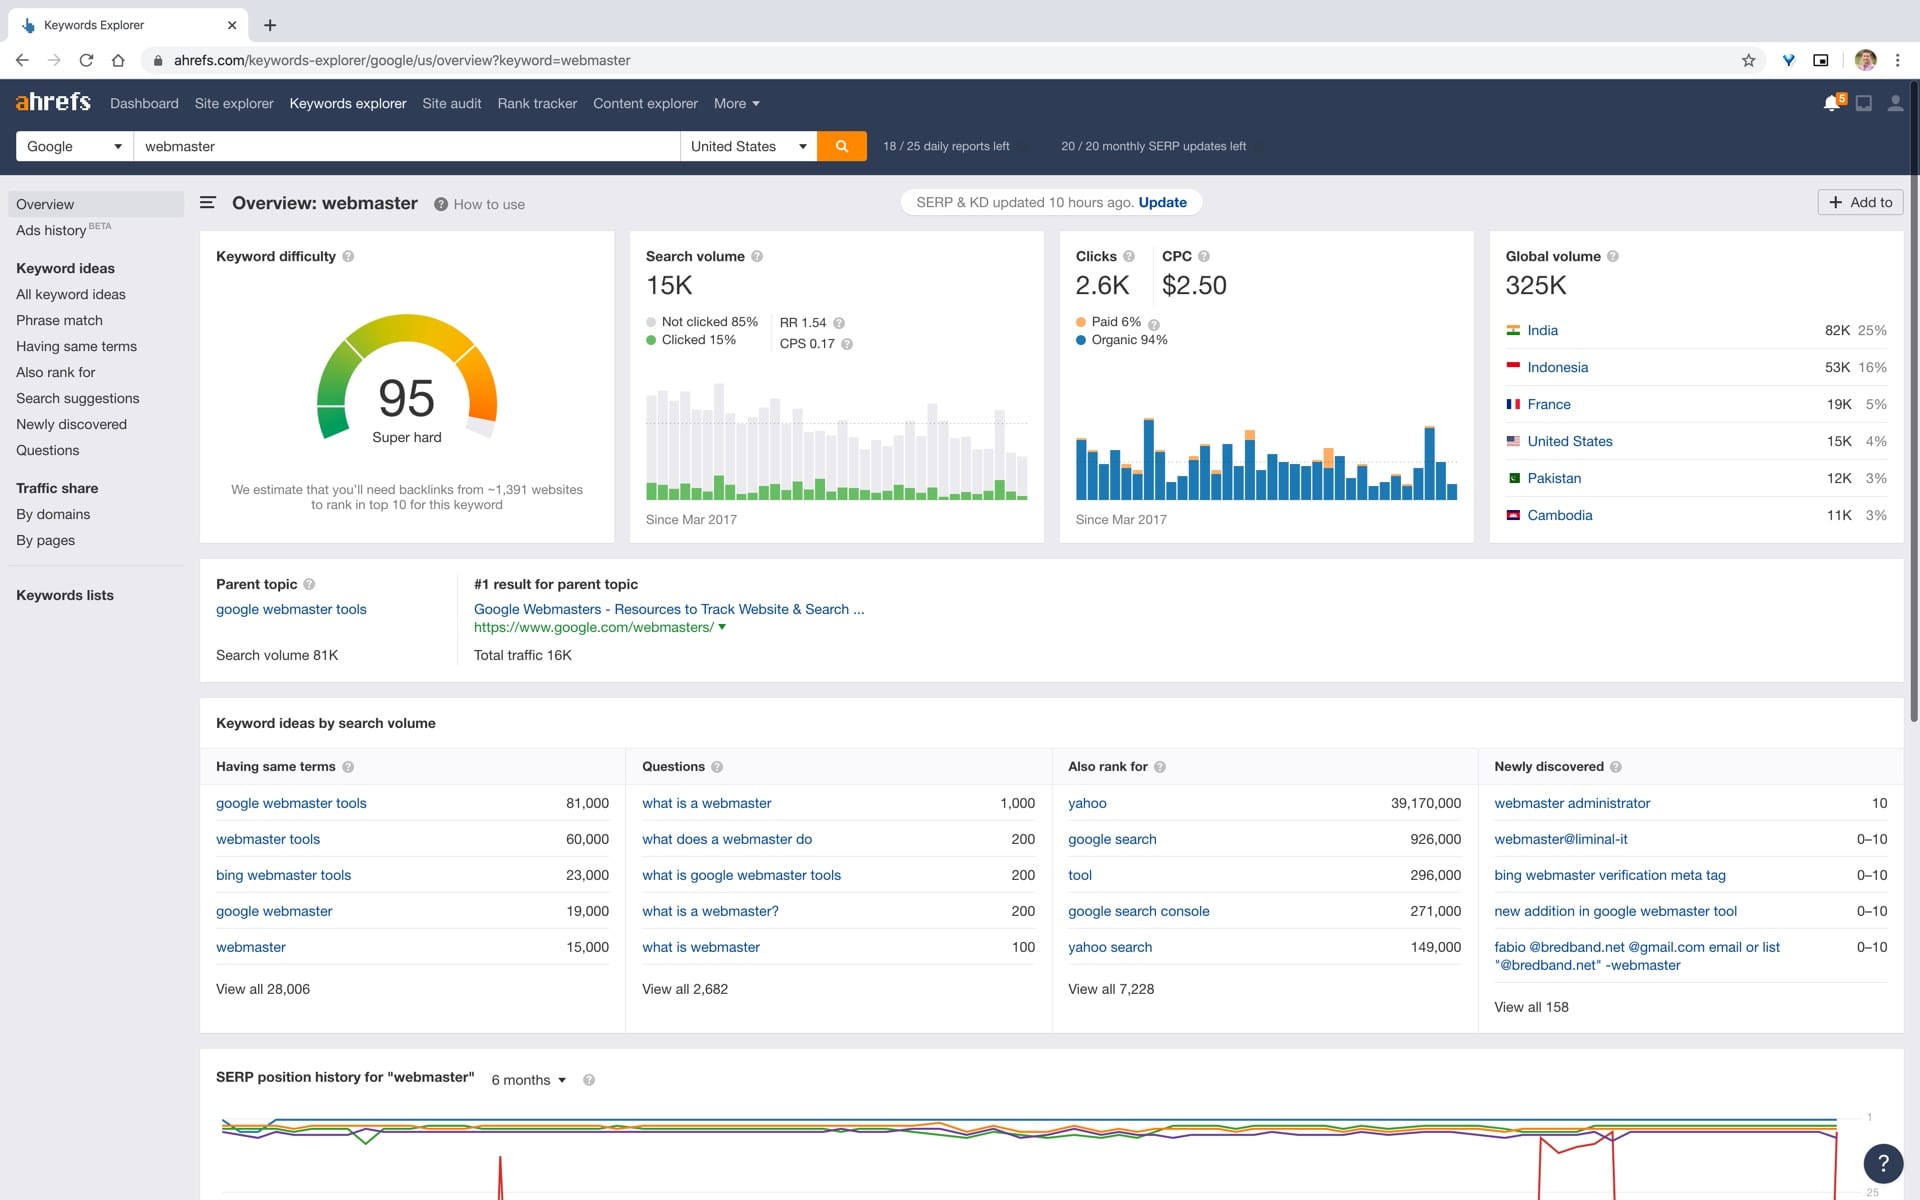Image resolution: width=1920 pixels, height=1200 pixels.
Task: Open the United States country dropdown
Action: [747, 146]
